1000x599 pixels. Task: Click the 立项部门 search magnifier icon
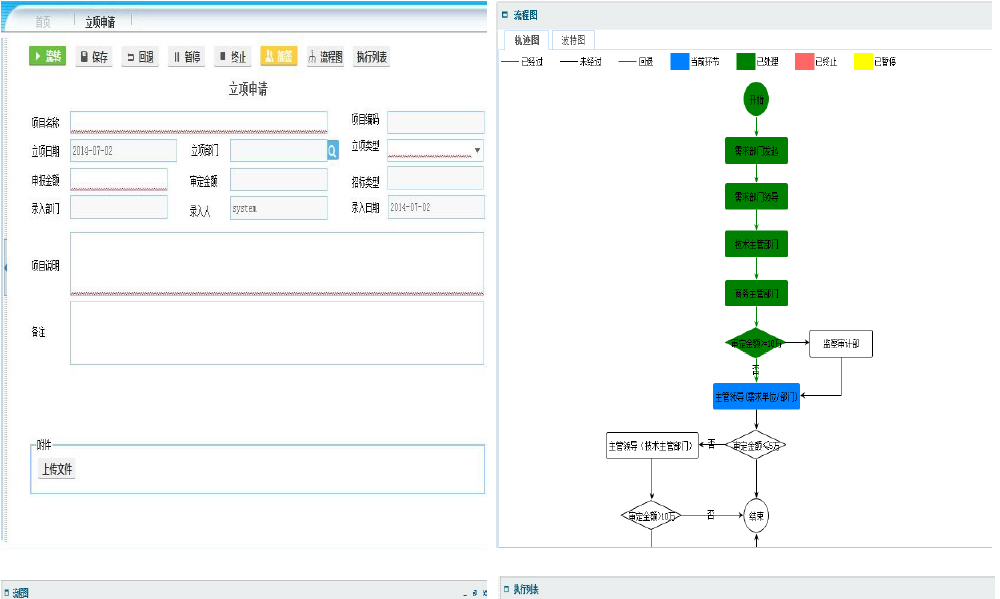tap(333, 151)
